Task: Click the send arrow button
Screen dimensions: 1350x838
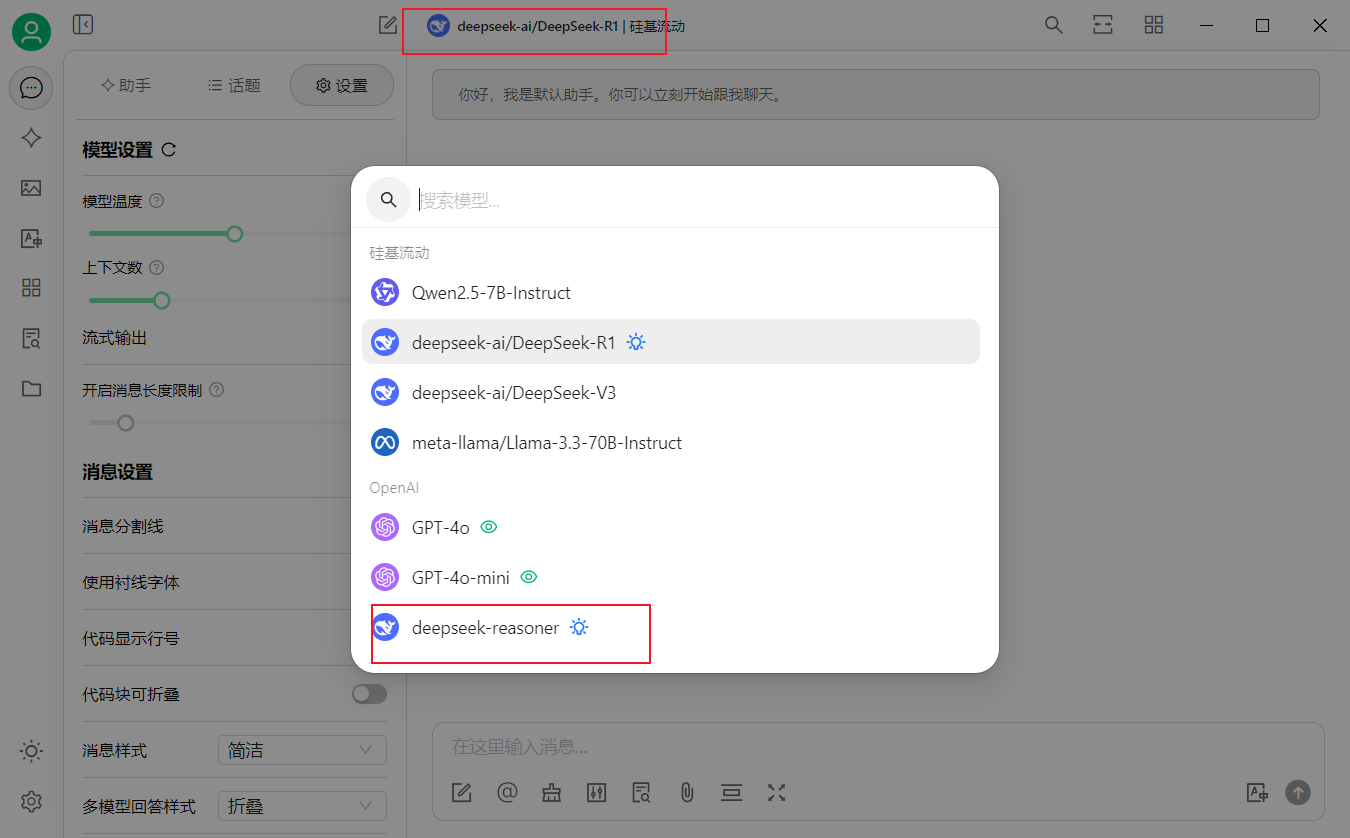Action: coord(1298,793)
